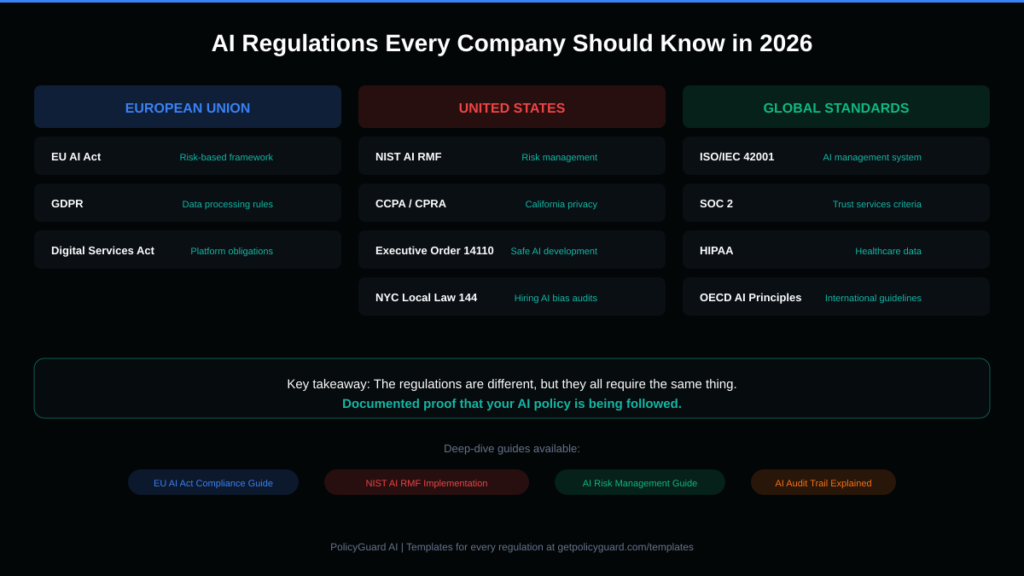Image resolution: width=1024 pixels, height=576 pixels.
Task: Click the key takeaway summary box
Action: pos(512,388)
